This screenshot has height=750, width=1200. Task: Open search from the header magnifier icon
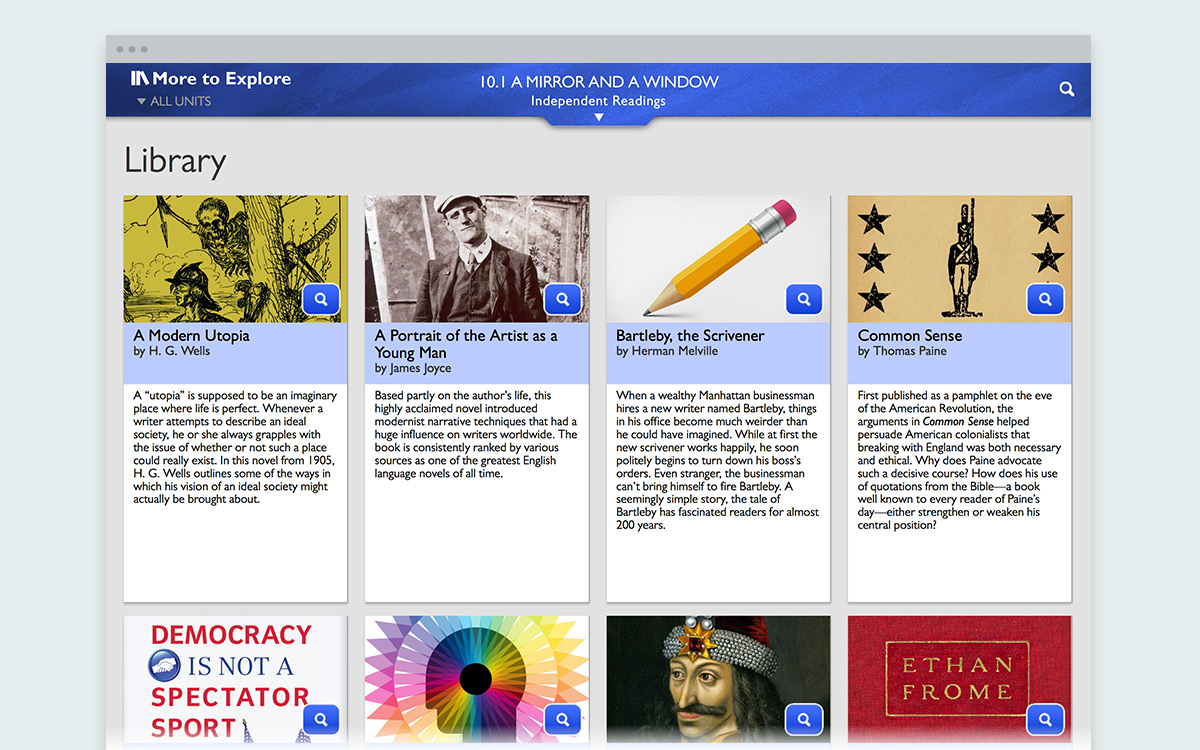coord(1067,89)
